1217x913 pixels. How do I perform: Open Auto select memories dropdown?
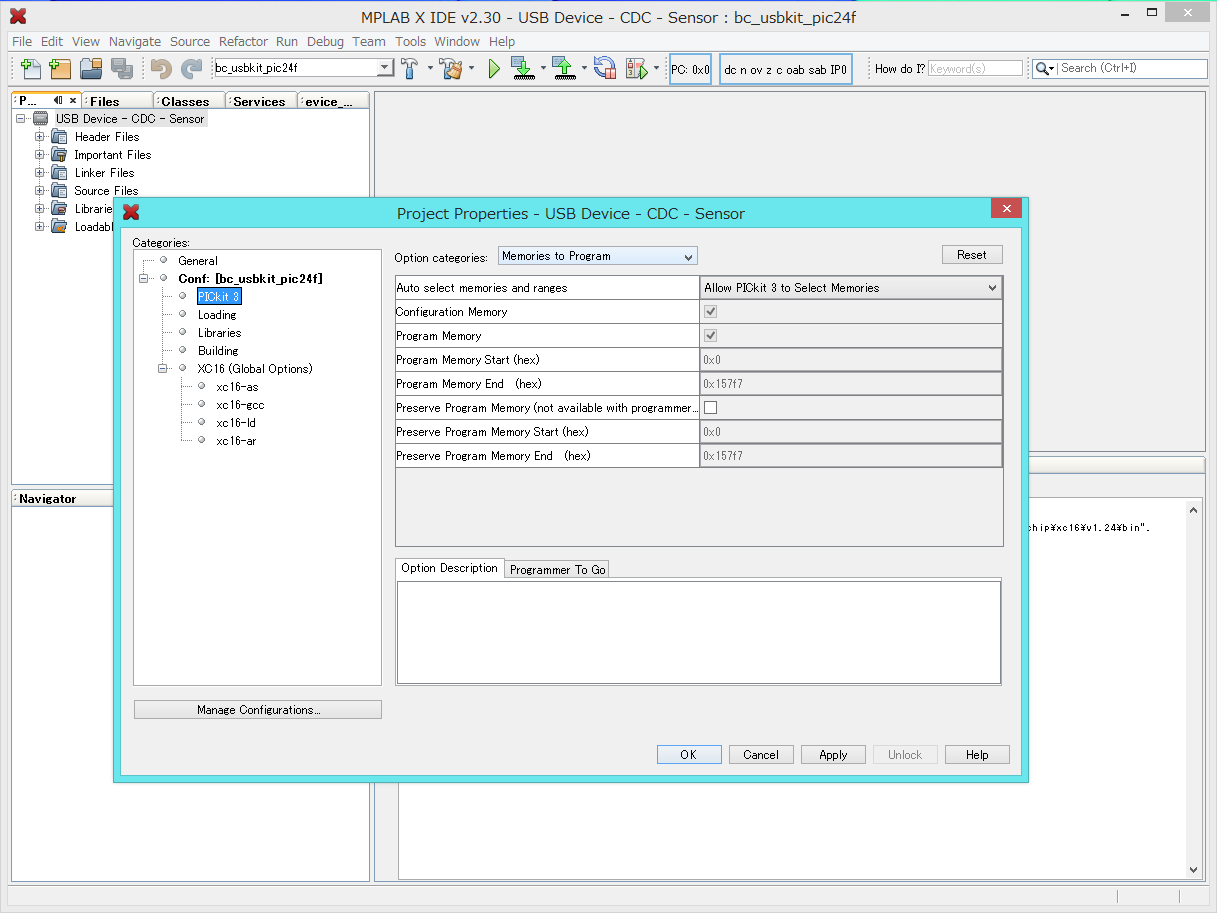click(x=851, y=288)
